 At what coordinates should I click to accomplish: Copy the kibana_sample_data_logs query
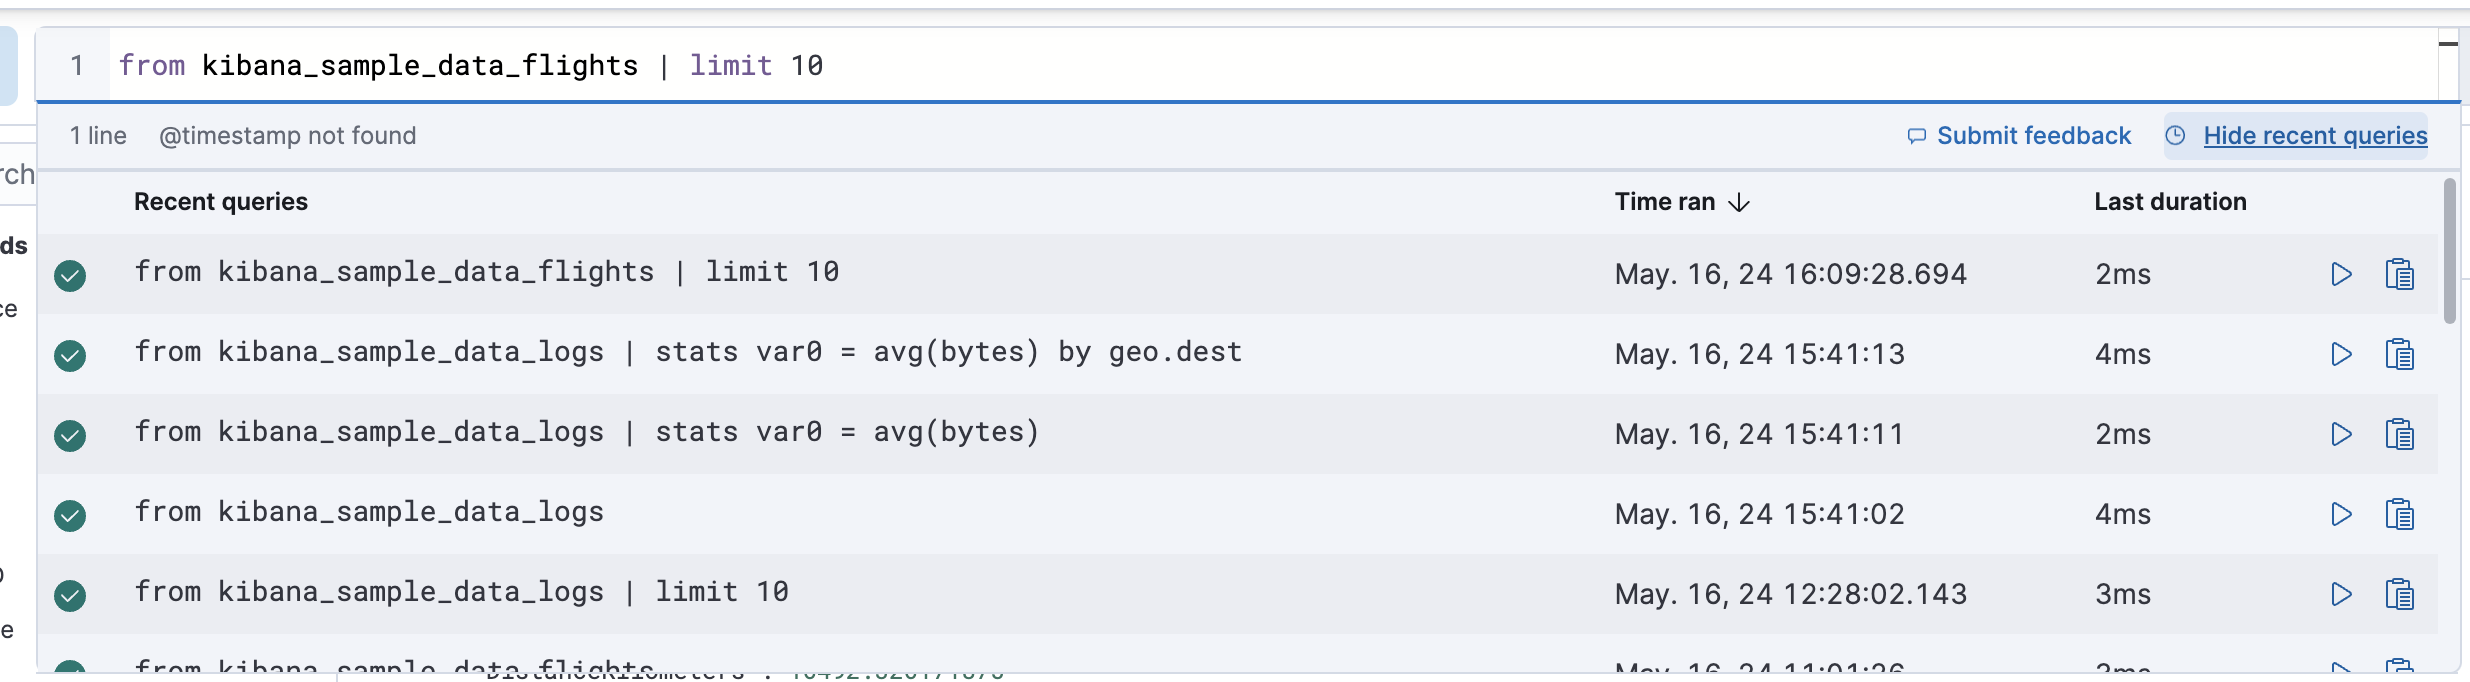[x=2400, y=514]
